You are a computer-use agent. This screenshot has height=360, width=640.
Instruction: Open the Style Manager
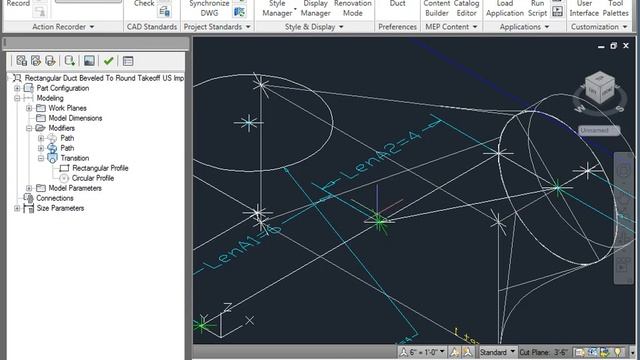click(x=277, y=8)
